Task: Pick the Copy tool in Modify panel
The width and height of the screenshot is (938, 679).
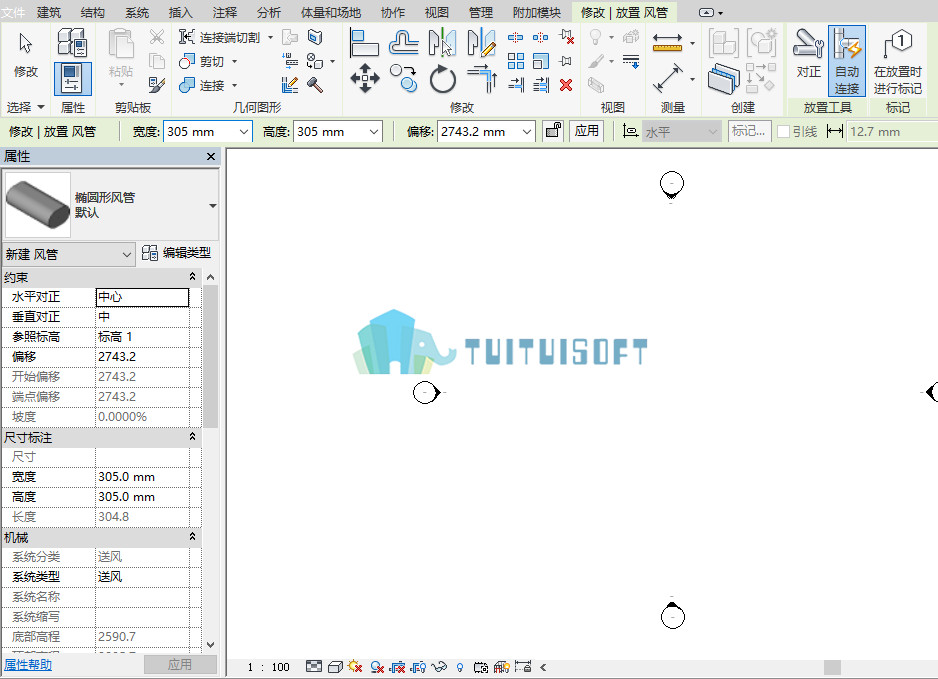Action: pyautogui.click(x=404, y=78)
